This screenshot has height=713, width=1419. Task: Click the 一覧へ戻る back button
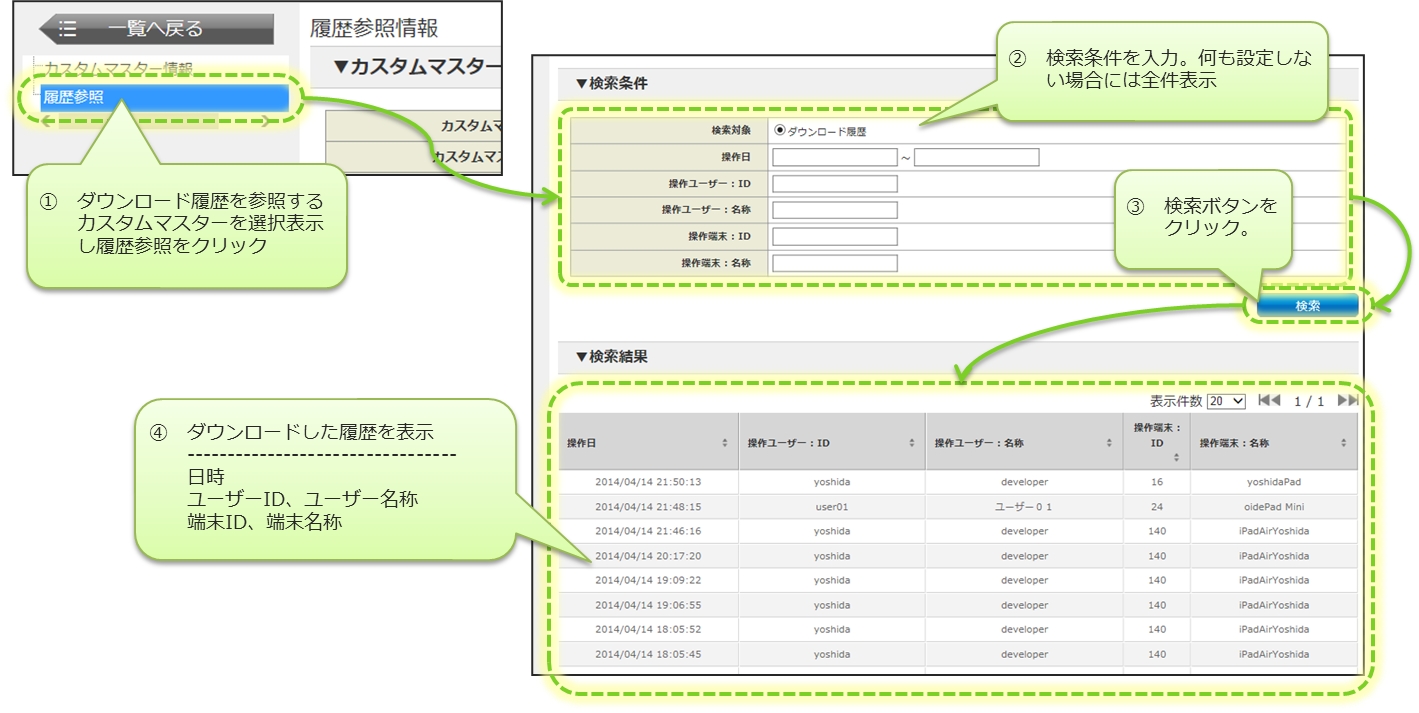click(x=156, y=29)
